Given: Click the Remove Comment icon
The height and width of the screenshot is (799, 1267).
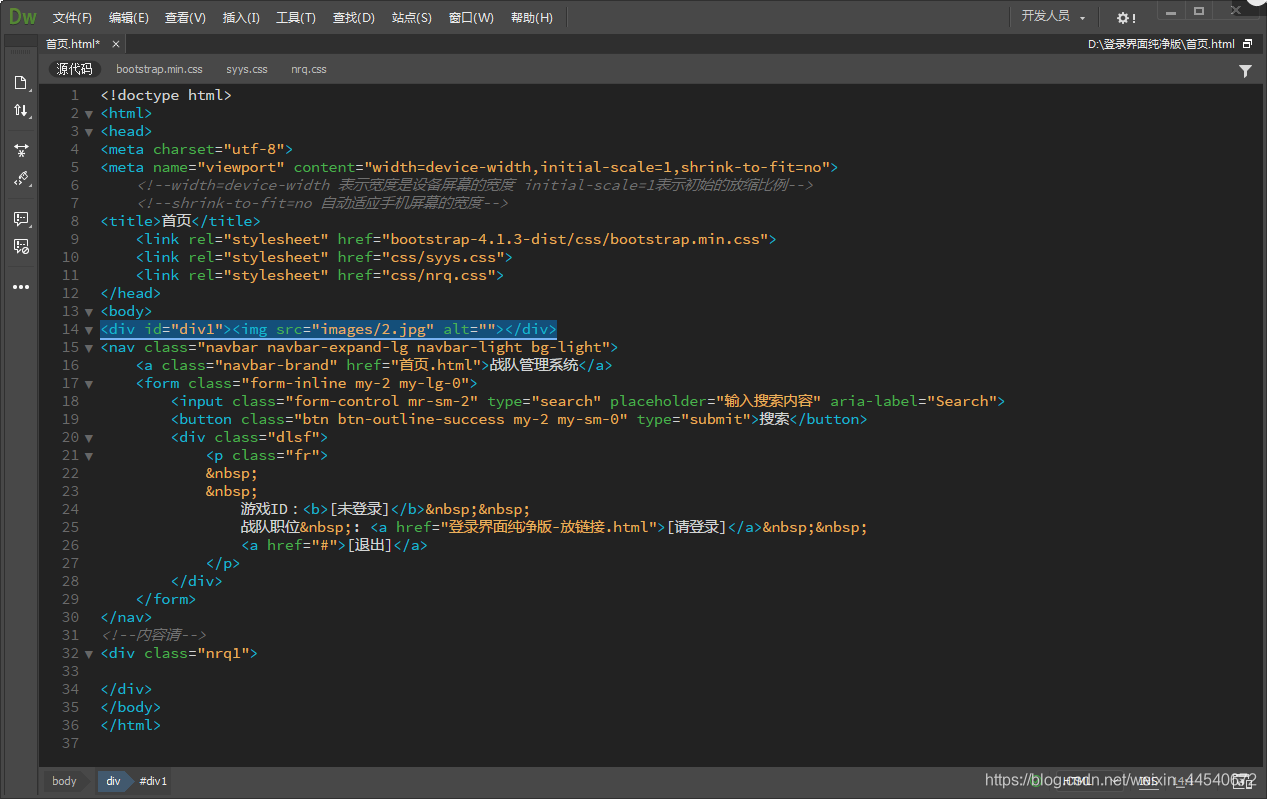Looking at the screenshot, I should 20,246.
